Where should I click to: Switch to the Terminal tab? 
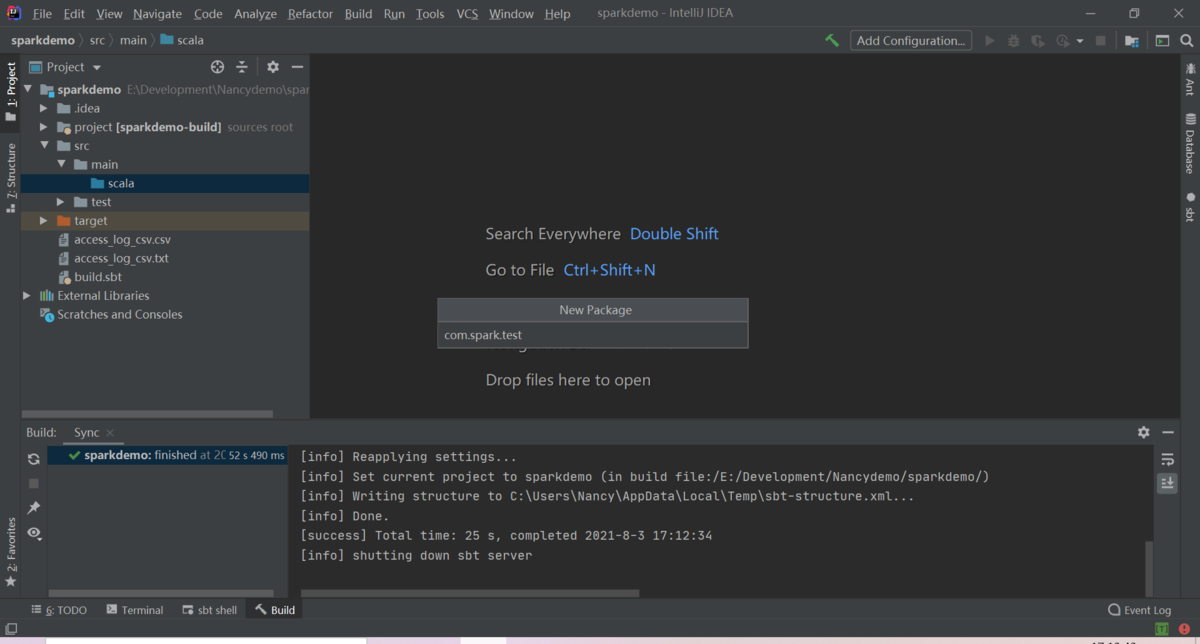point(135,610)
